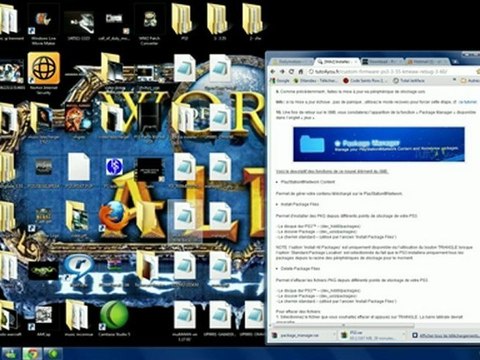The image size is (480, 360).
Task: Expand the bookmarks overflow arrow
Action: coord(454,80)
